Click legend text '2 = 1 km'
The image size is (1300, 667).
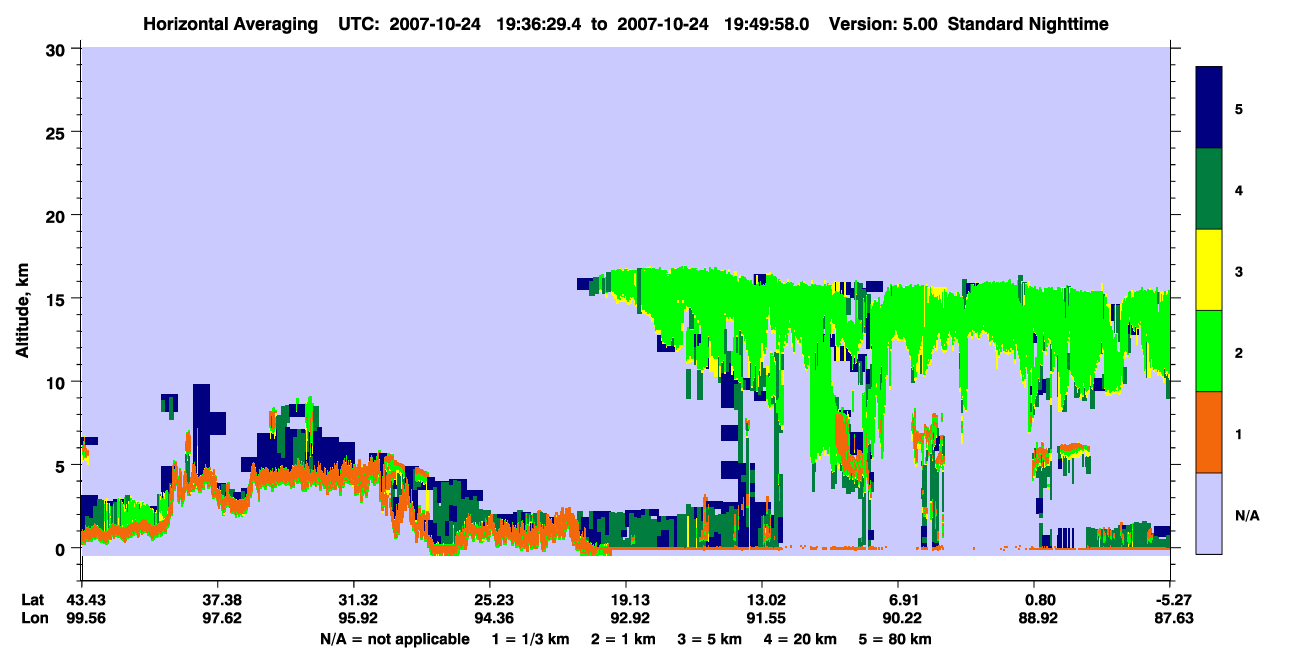point(625,639)
